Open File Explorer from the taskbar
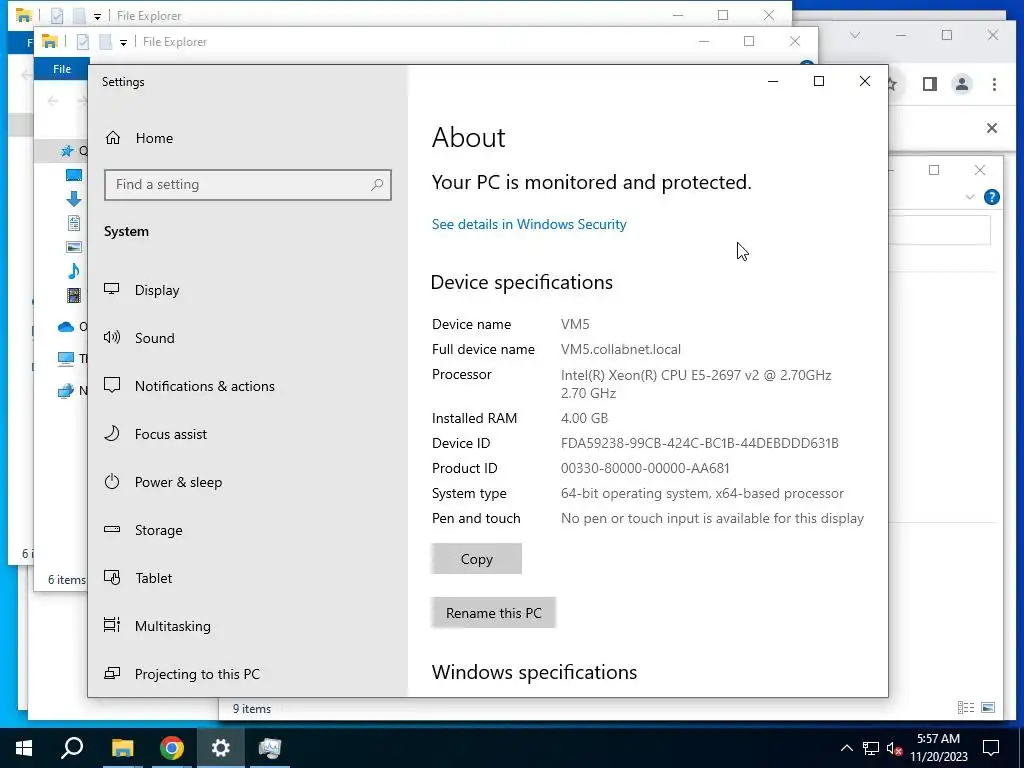The width and height of the screenshot is (1024, 768). 122,748
